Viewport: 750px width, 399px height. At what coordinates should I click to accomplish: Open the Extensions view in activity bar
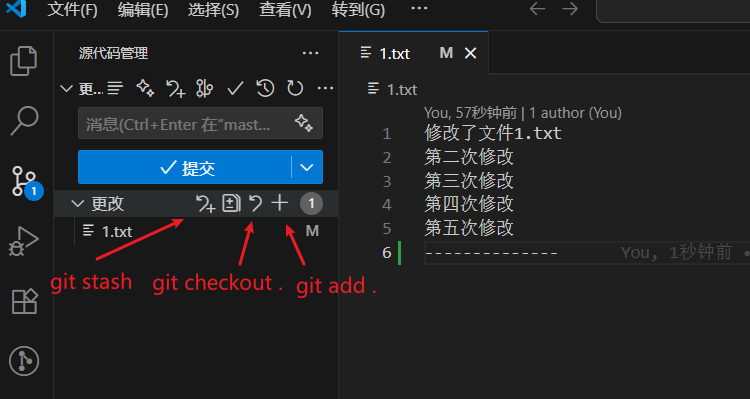24,301
